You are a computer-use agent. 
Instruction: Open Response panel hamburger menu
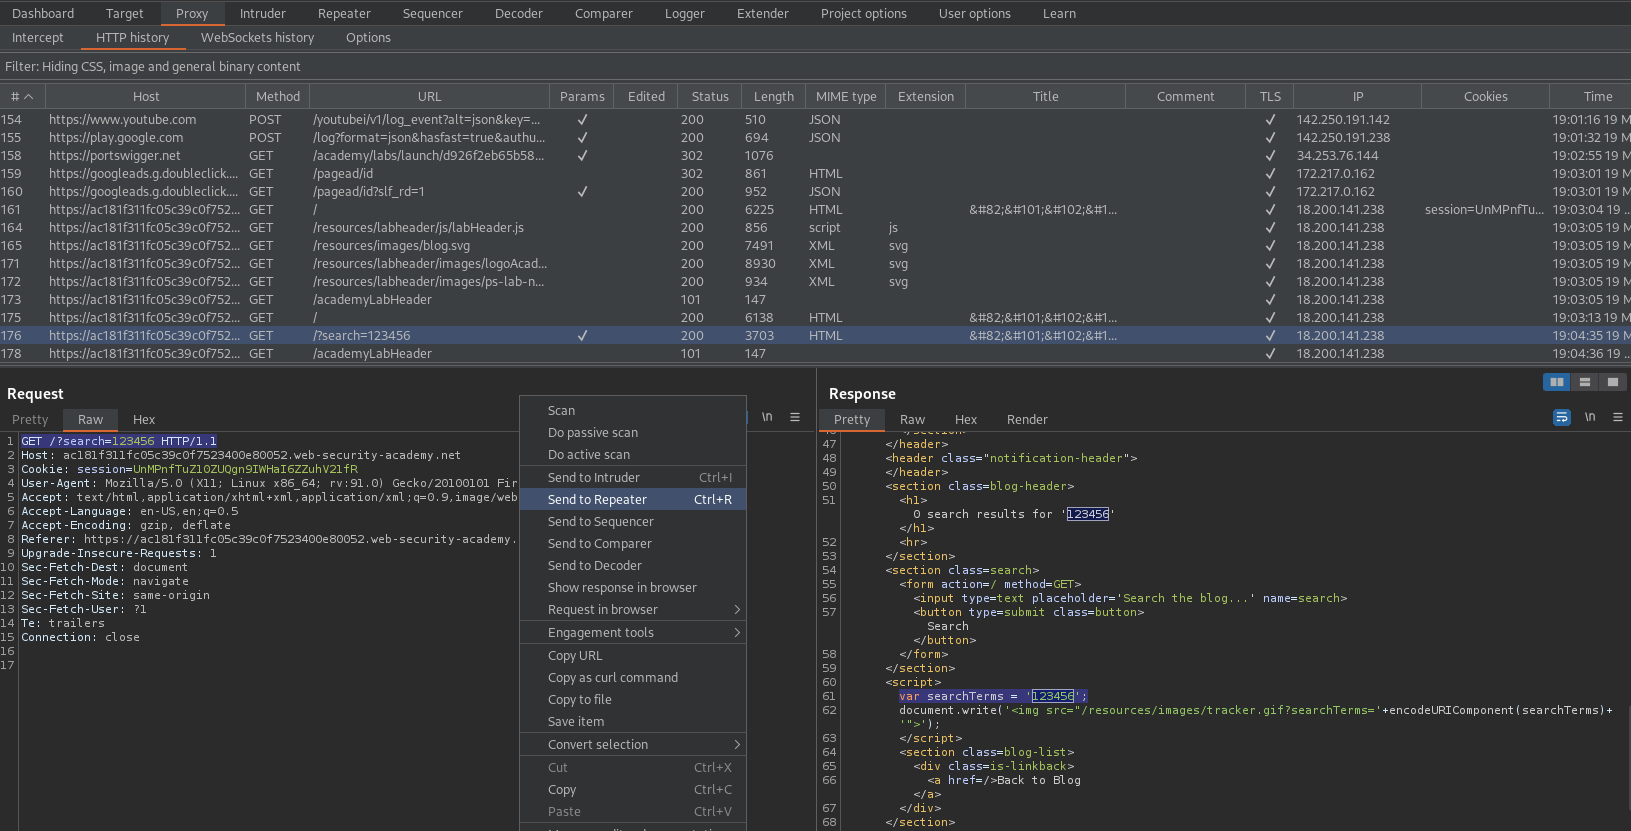(1618, 417)
